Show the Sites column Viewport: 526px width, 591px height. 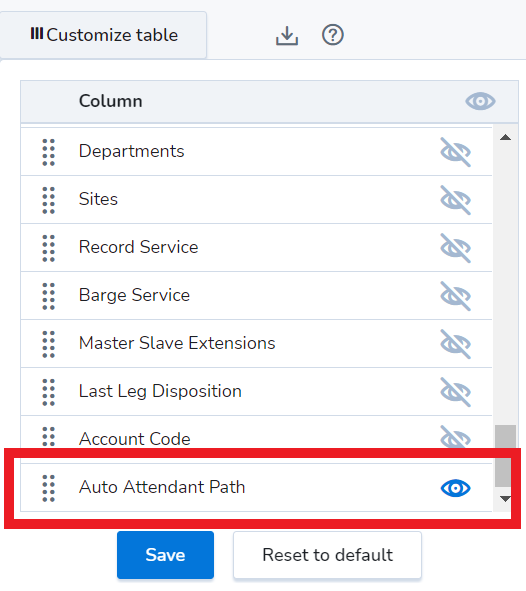pos(456,200)
